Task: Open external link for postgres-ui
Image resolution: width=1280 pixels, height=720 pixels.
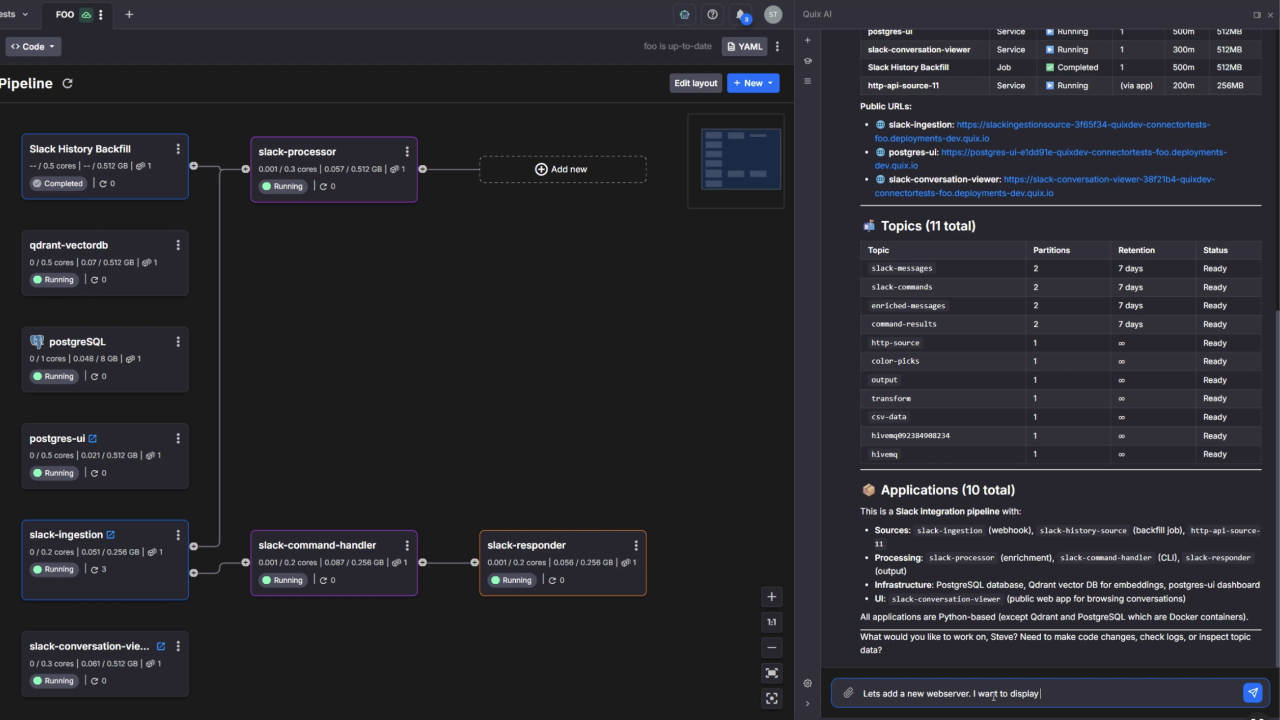Action: 93,439
